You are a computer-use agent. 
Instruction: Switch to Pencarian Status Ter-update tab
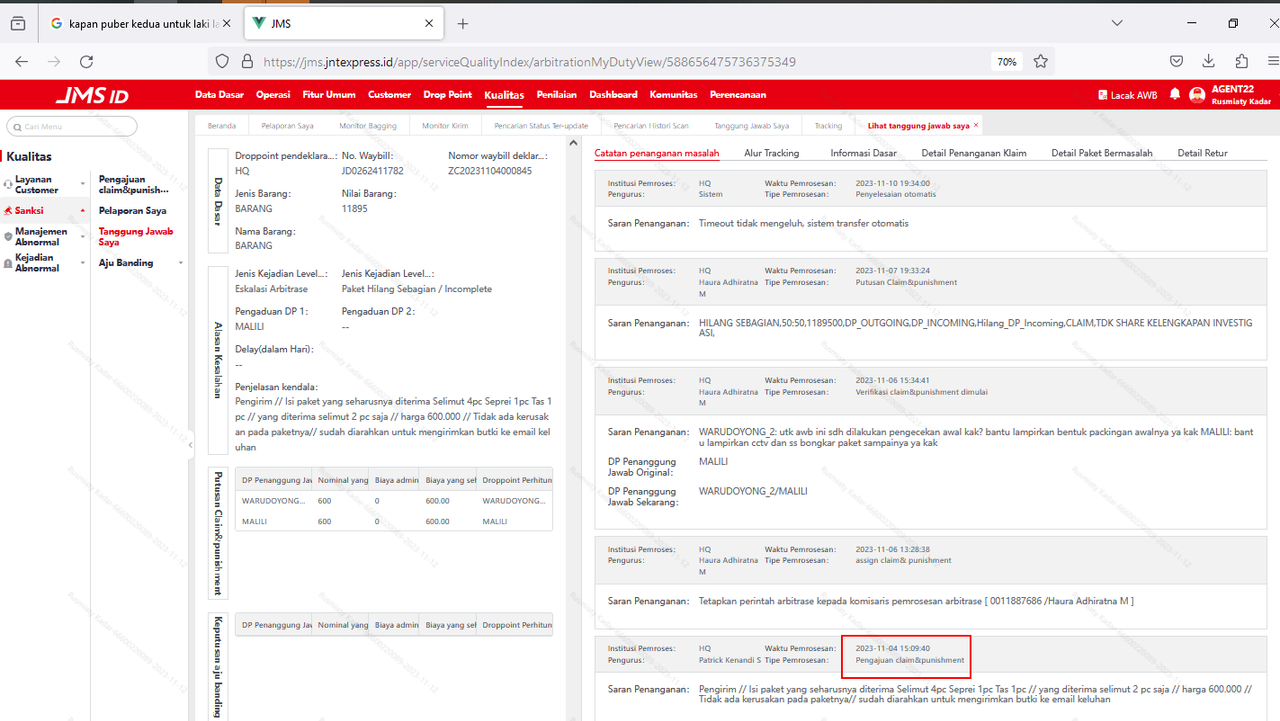click(541, 126)
